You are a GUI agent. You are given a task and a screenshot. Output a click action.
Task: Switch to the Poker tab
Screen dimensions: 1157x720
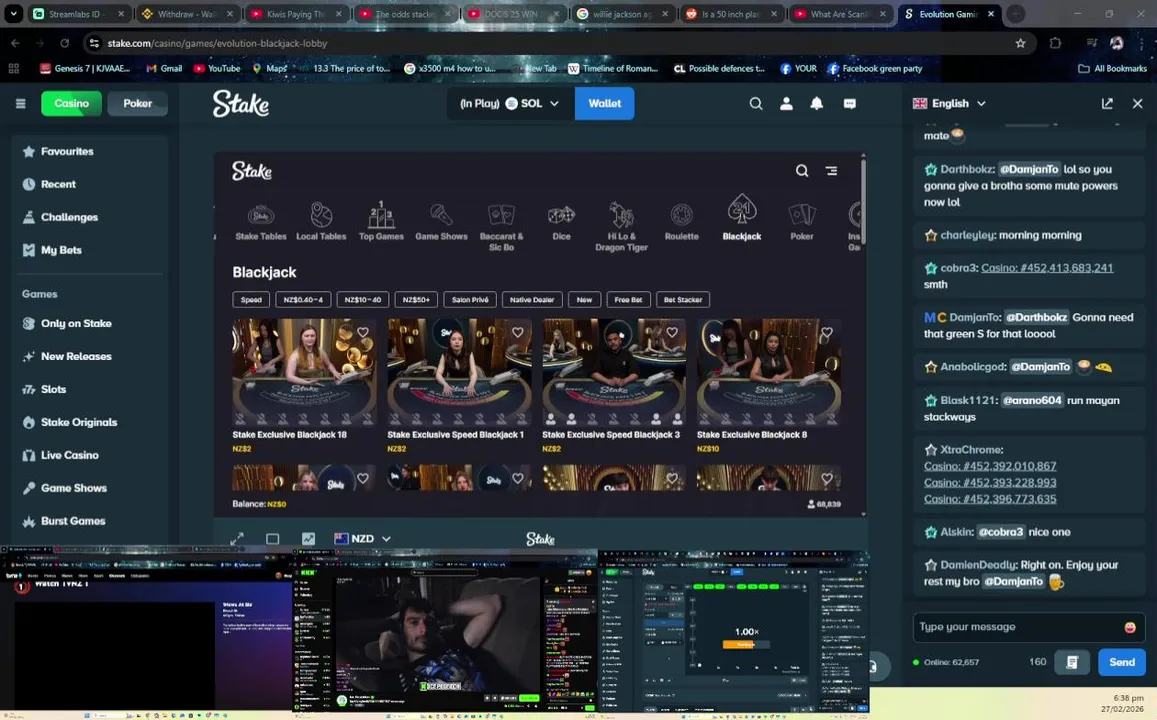pyautogui.click(x=137, y=103)
